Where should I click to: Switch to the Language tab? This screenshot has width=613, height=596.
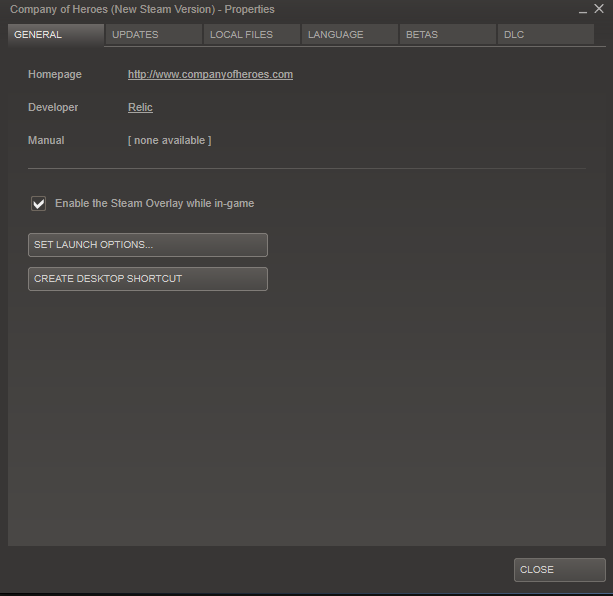point(350,35)
